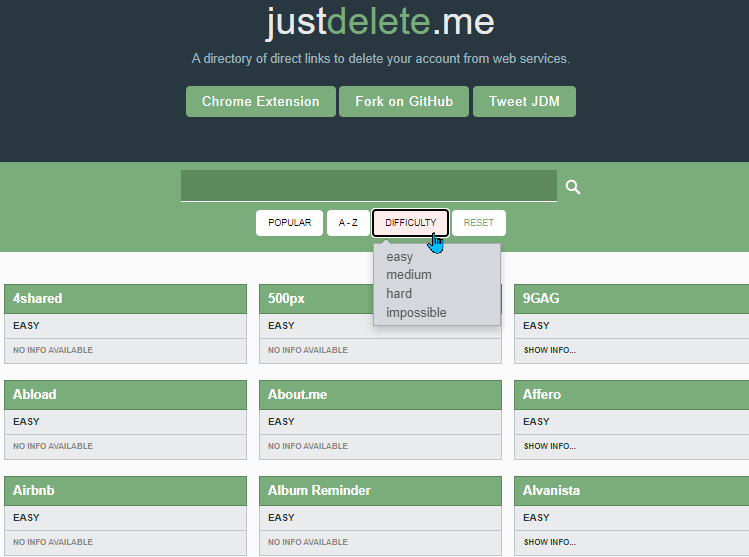Viewport: 749px width, 557px height.
Task: Click the Tweet JDM button
Action: [524, 101]
